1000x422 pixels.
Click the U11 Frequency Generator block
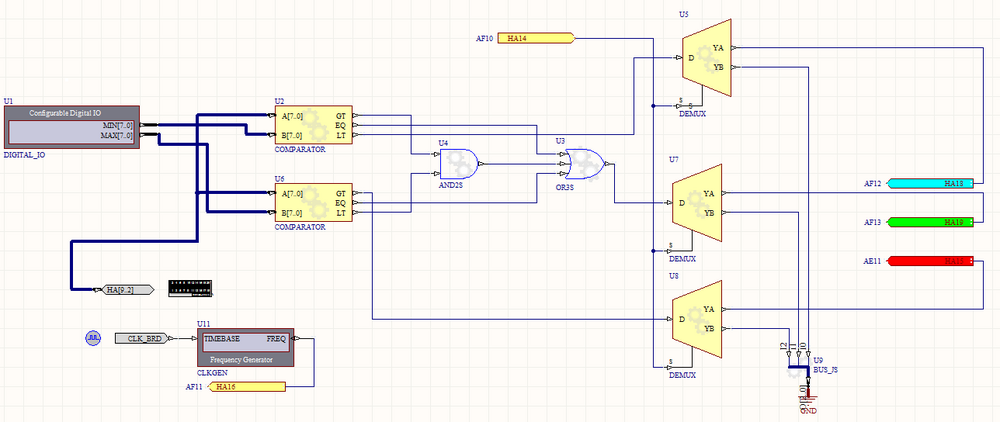[x=244, y=349]
